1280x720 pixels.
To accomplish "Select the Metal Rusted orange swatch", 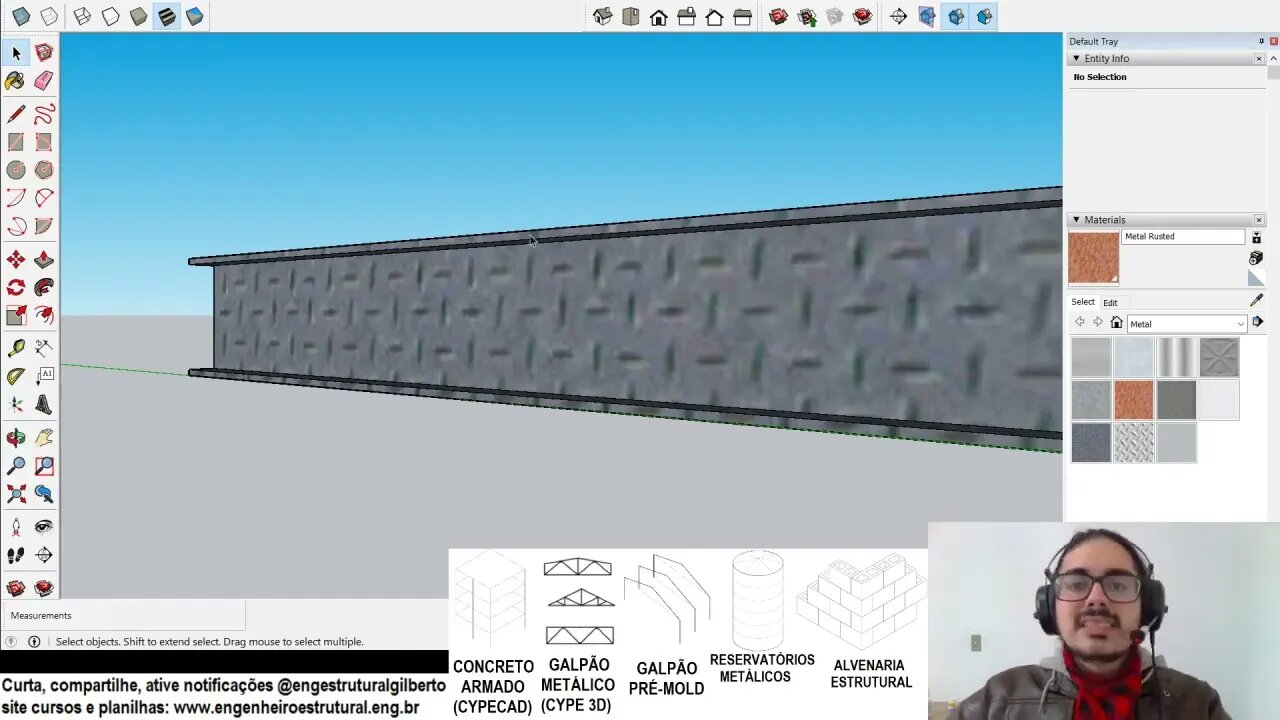I will pyautogui.click(x=1134, y=400).
